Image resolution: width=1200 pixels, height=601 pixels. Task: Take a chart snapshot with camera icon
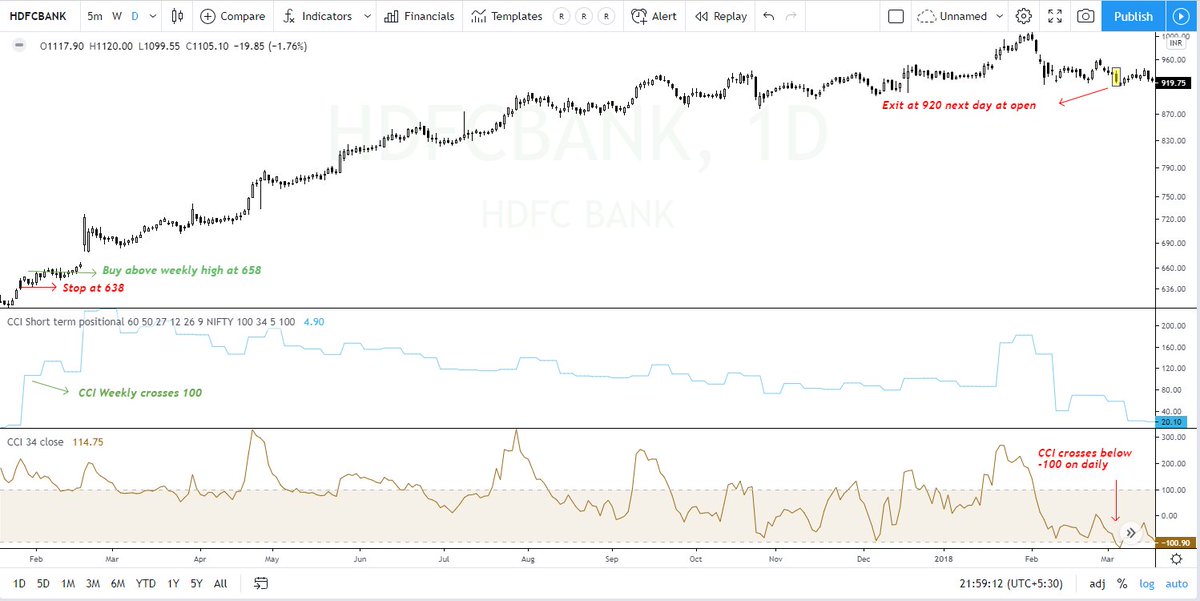pyautogui.click(x=1085, y=16)
